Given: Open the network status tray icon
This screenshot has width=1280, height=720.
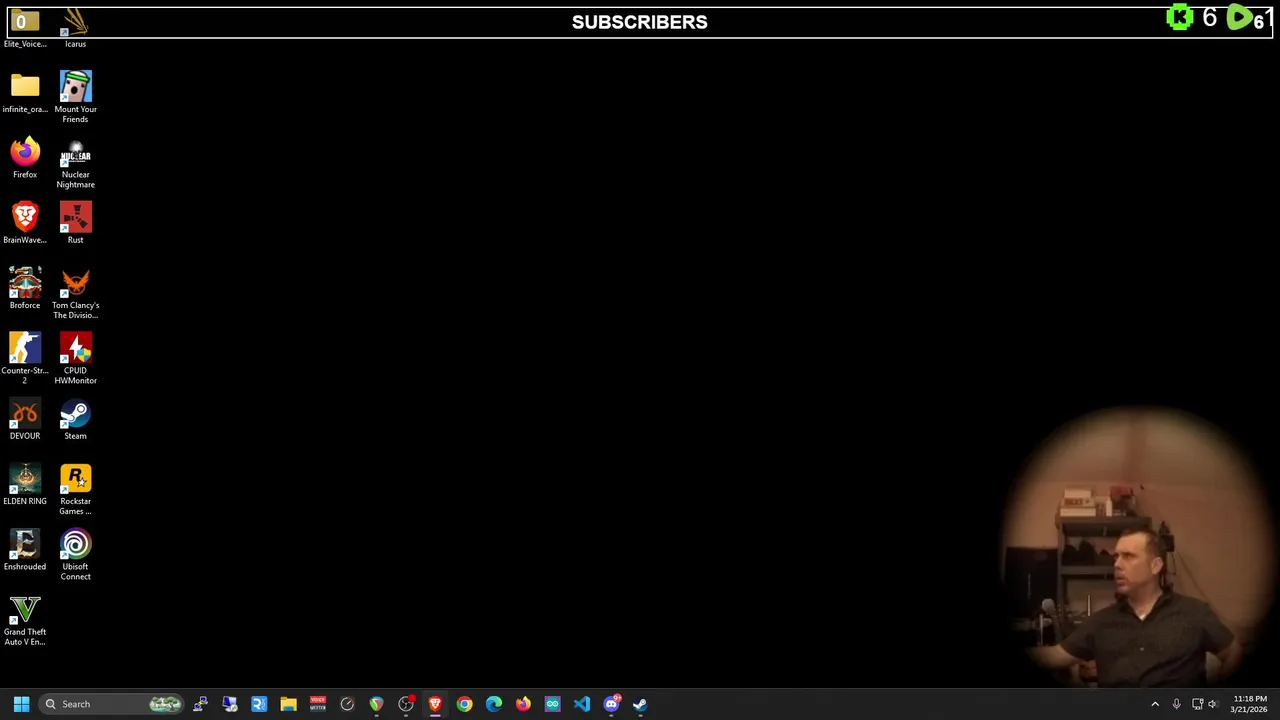Looking at the screenshot, I should 1197,704.
